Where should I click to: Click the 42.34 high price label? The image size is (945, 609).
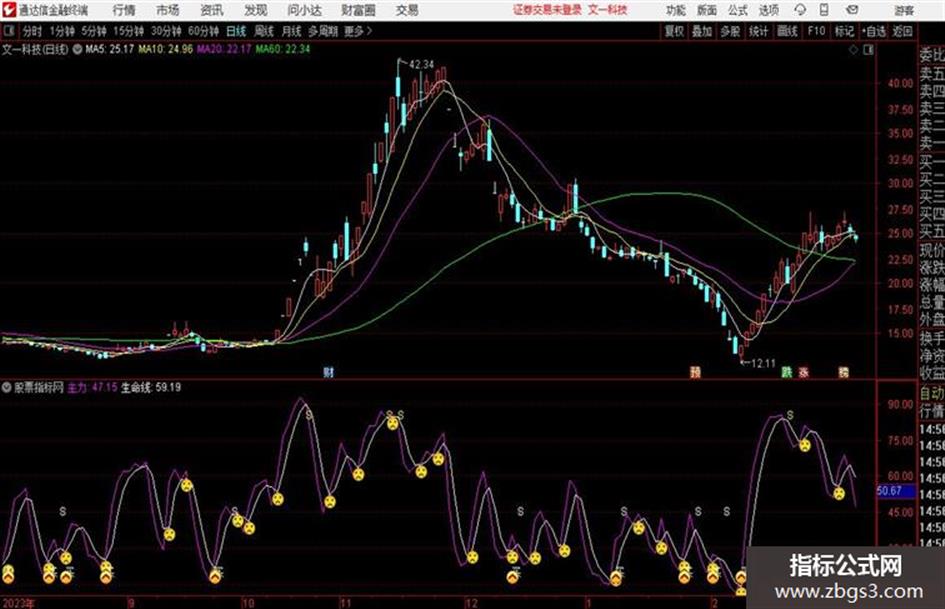coord(421,65)
